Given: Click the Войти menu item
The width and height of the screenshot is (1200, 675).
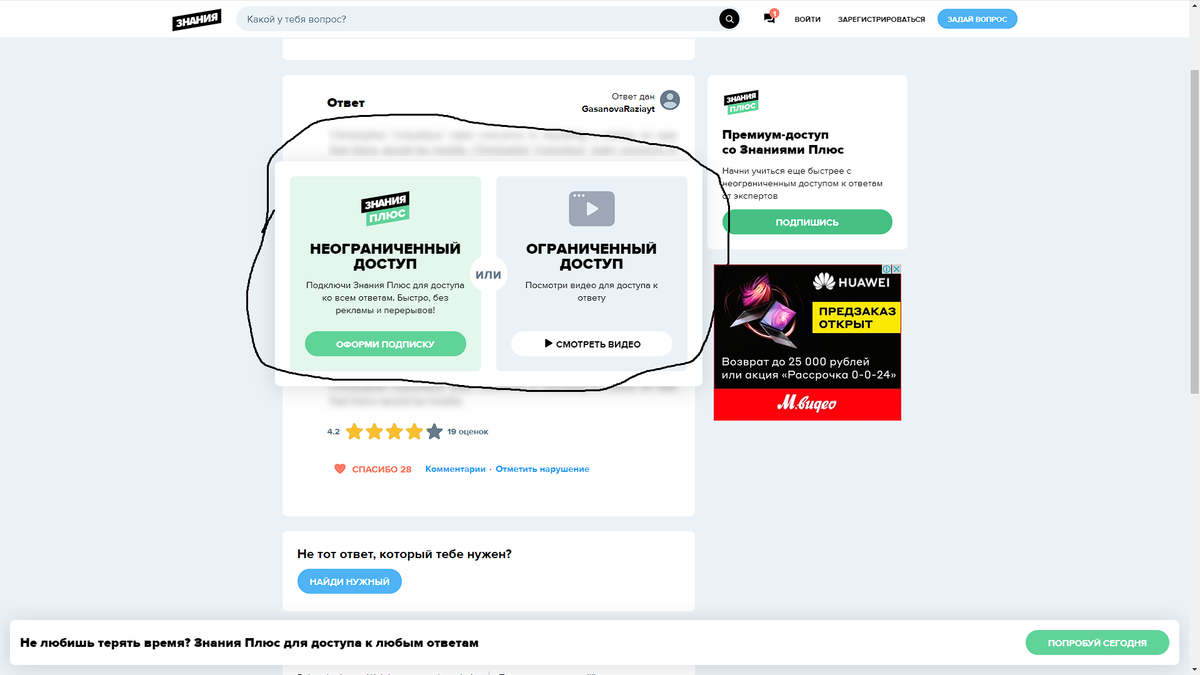Looking at the screenshot, I should [x=808, y=19].
